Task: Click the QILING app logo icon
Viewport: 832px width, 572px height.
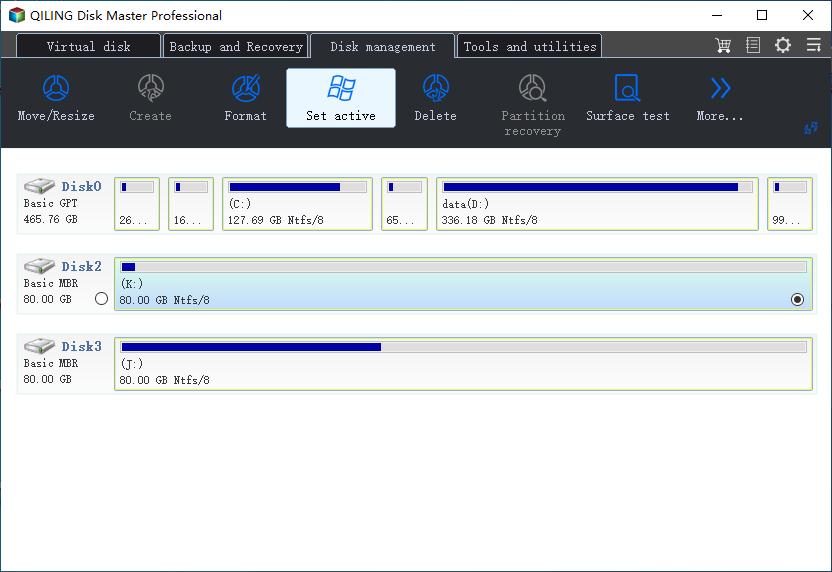Action: (17, 15)
